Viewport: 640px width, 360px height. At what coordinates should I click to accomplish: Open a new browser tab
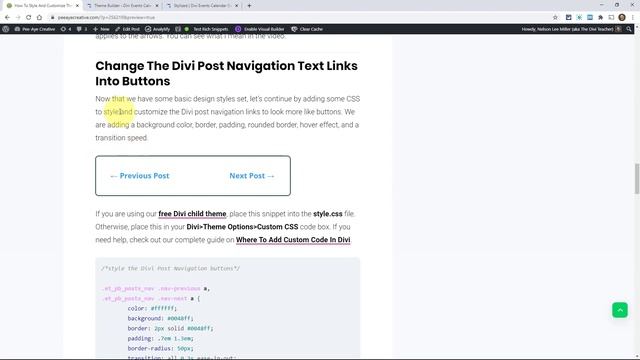coord(249,6)
